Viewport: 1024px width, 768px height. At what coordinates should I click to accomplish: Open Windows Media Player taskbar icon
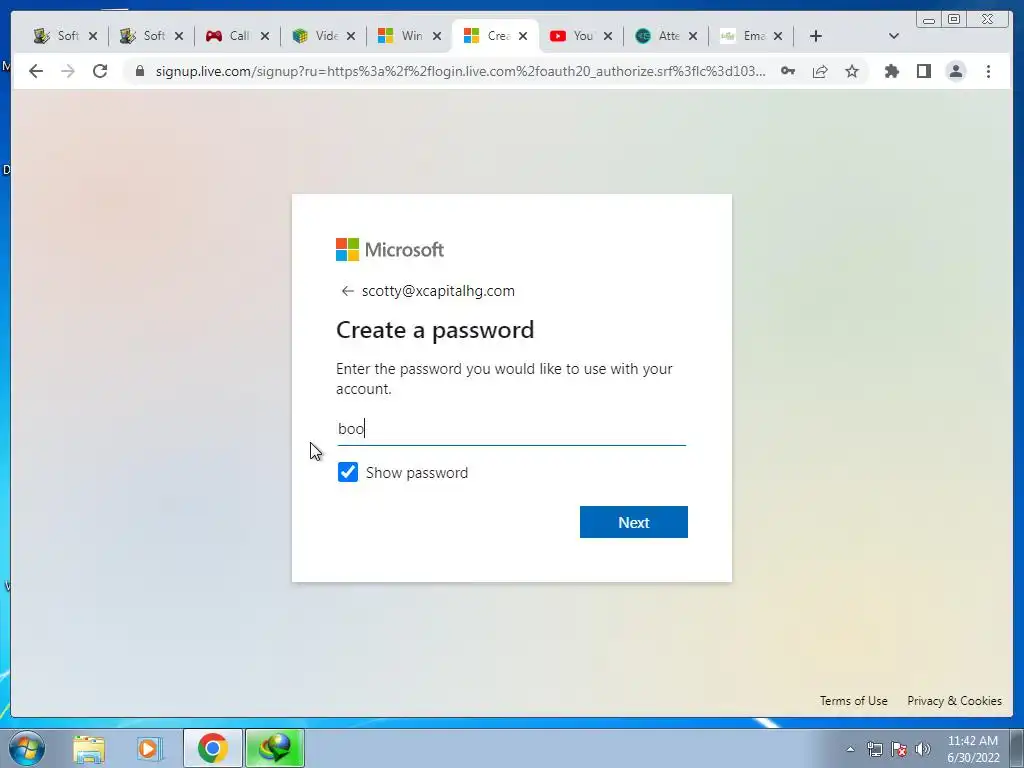coord(149,748)
